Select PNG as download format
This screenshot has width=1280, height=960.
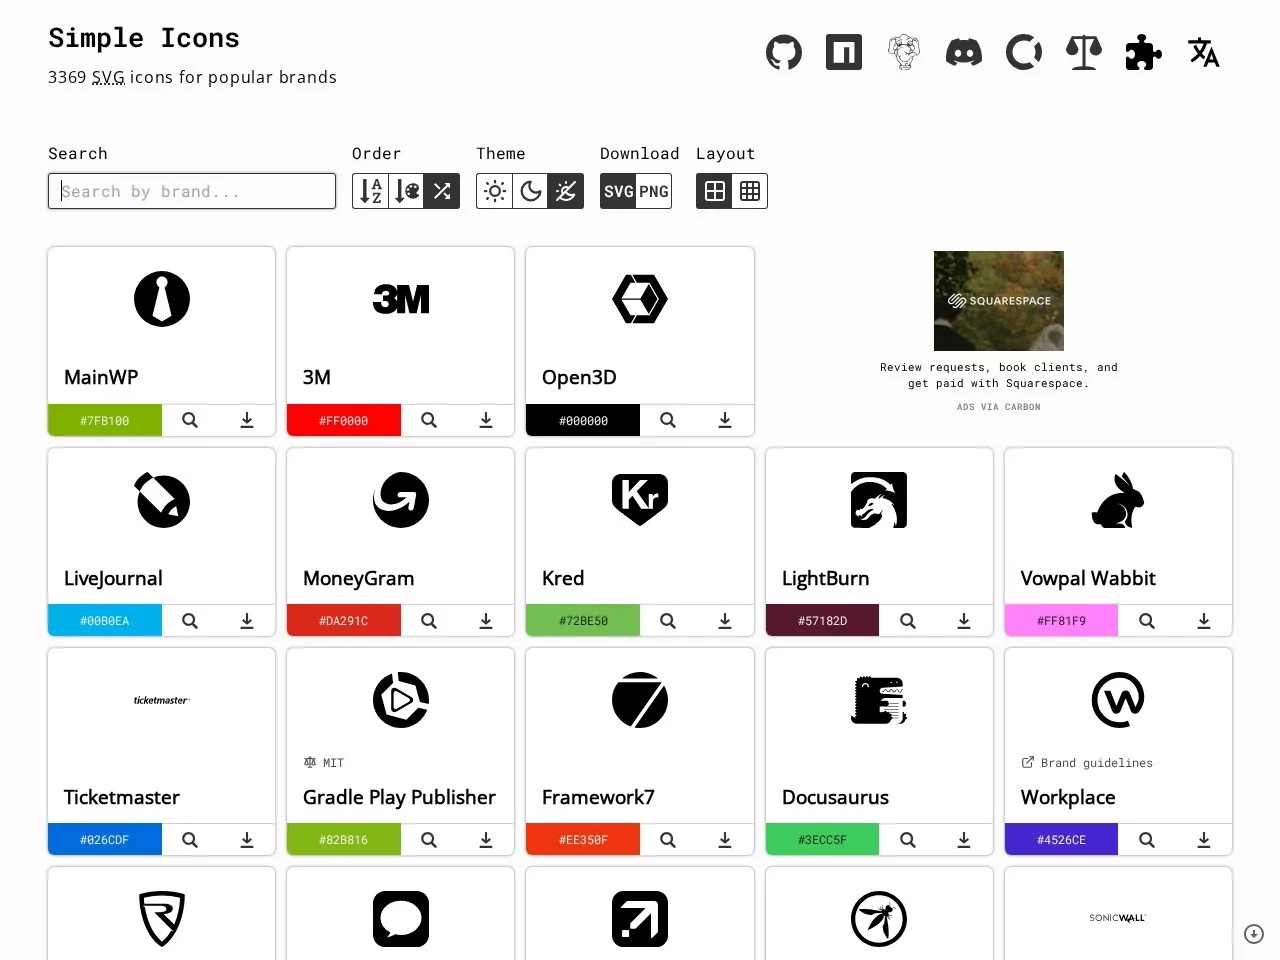(x=652, y=191)
